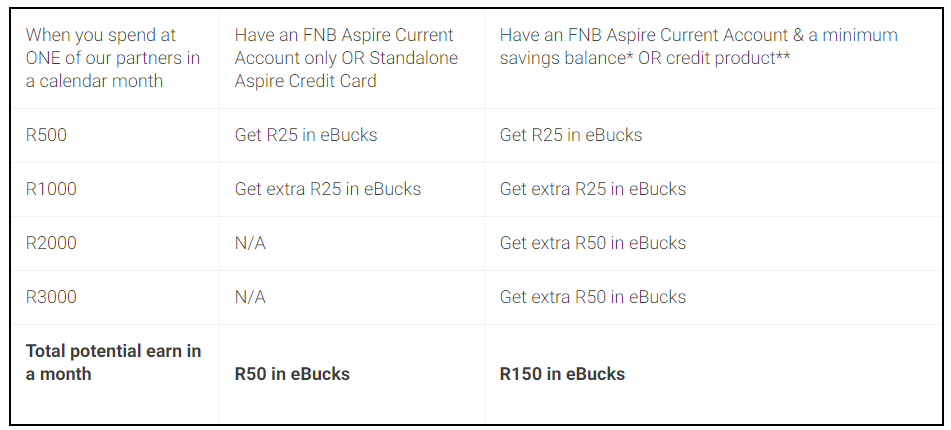Select the R2000 spend amount cell
This screenshot has height=430, width=951.
pyautogui.click(x=51, y=243)
